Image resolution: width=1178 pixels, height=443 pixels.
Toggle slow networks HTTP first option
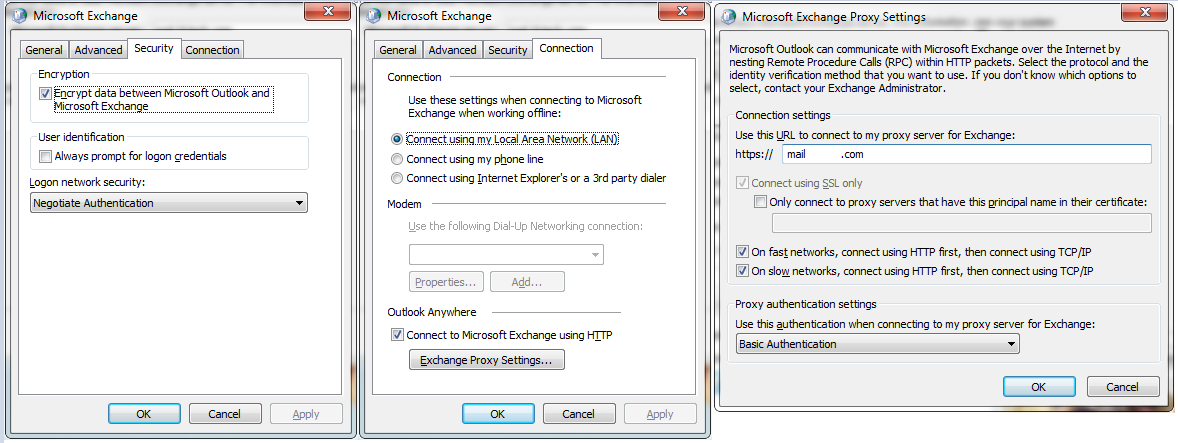(742, 271)
